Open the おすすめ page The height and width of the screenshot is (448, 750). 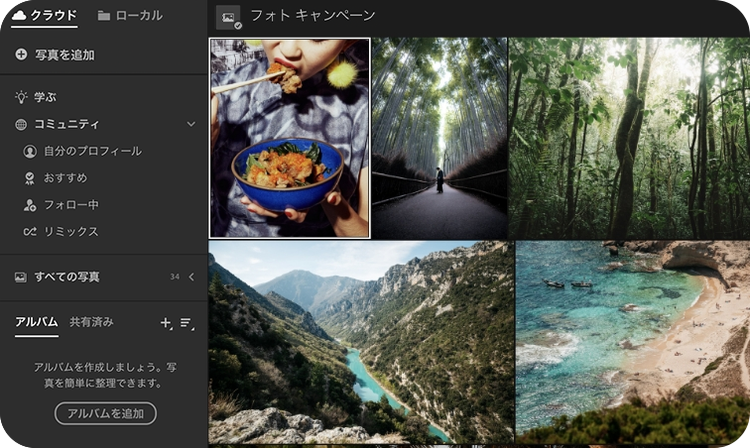pos(66,178)
